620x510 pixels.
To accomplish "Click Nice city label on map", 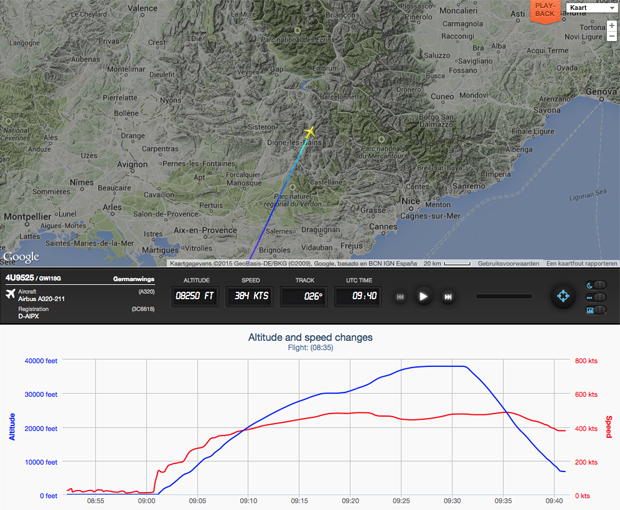I will click(410, 201).
